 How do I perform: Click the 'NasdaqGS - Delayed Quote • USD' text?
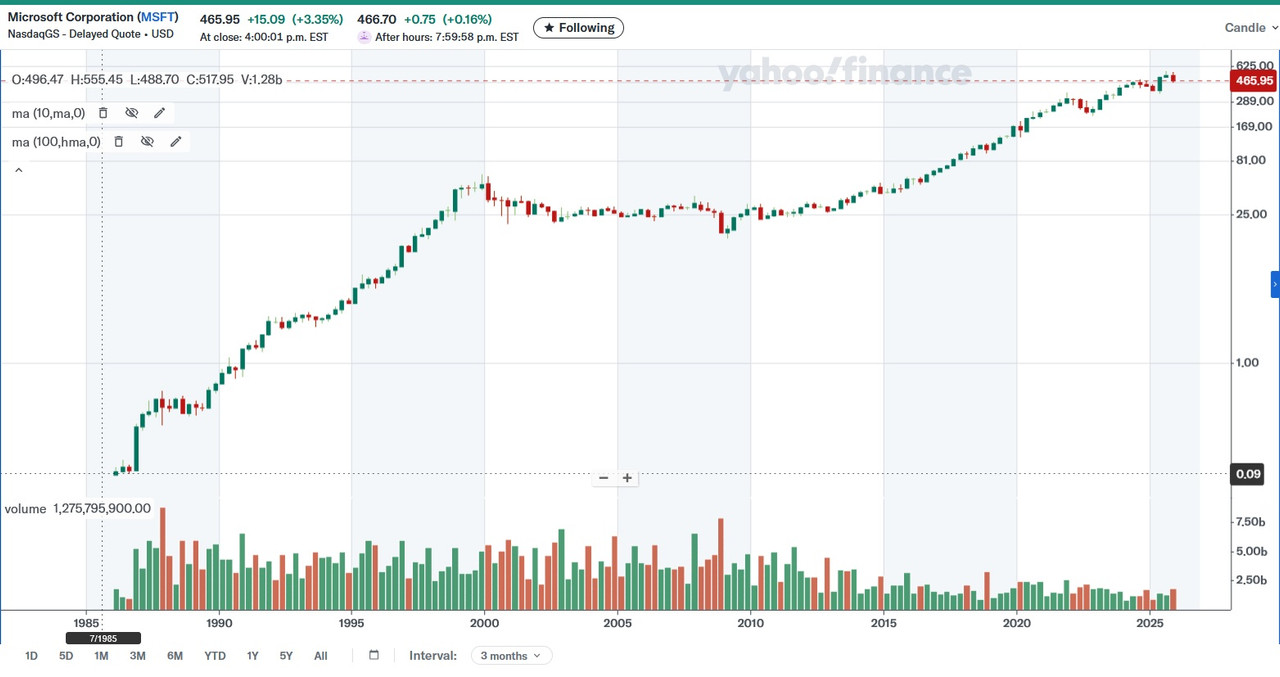click(x=91, y=34)
